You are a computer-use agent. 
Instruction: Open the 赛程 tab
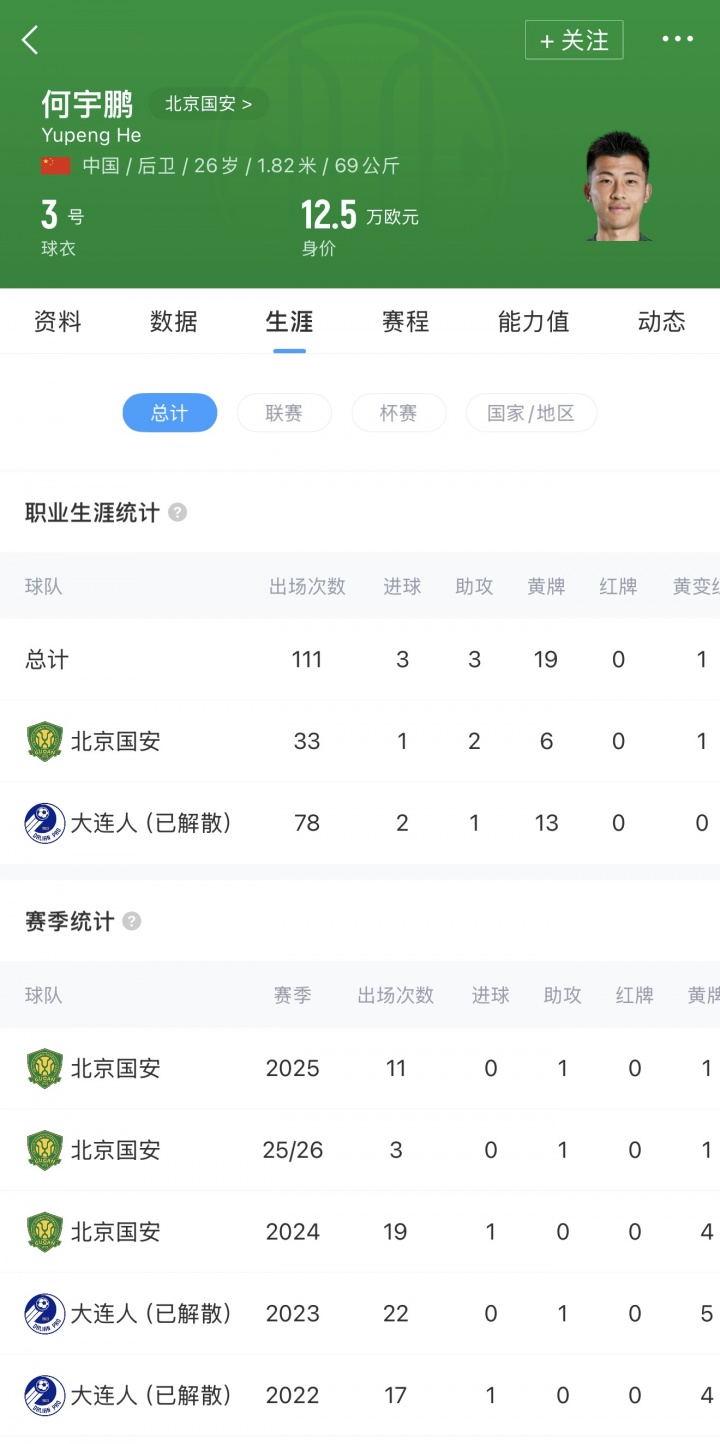405,322
